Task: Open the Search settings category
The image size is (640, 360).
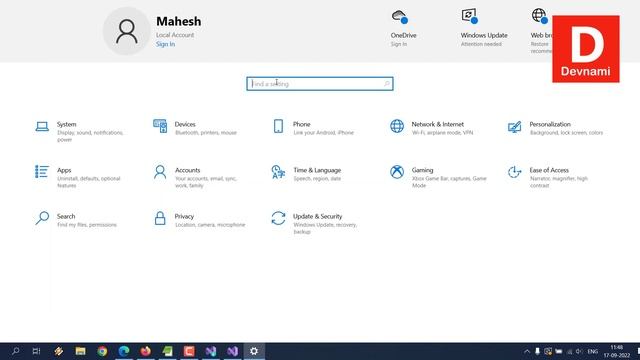Action: pyautogui.click(x=76, y=220)
